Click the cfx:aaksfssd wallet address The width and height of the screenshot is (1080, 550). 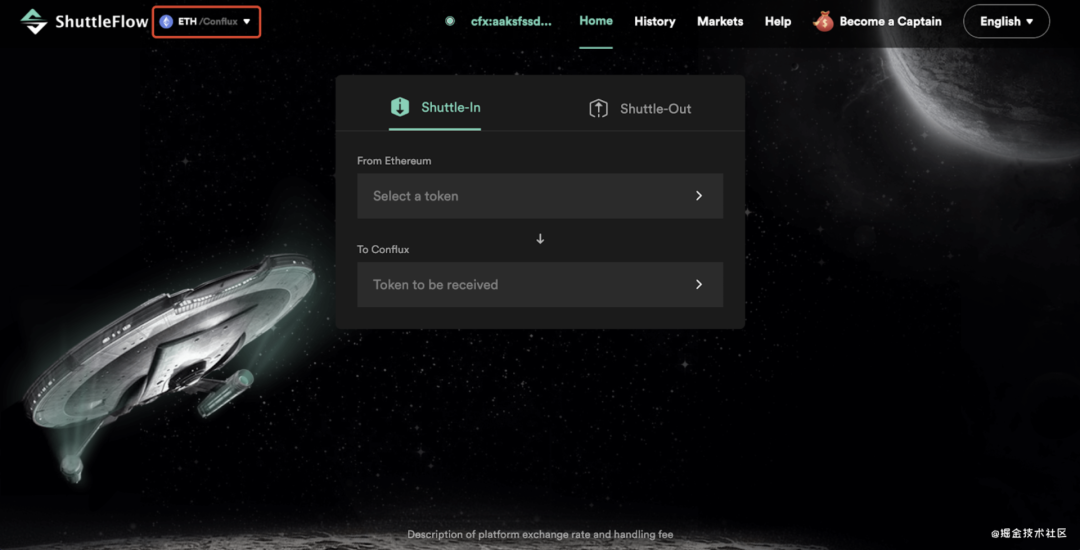[511, 21]
